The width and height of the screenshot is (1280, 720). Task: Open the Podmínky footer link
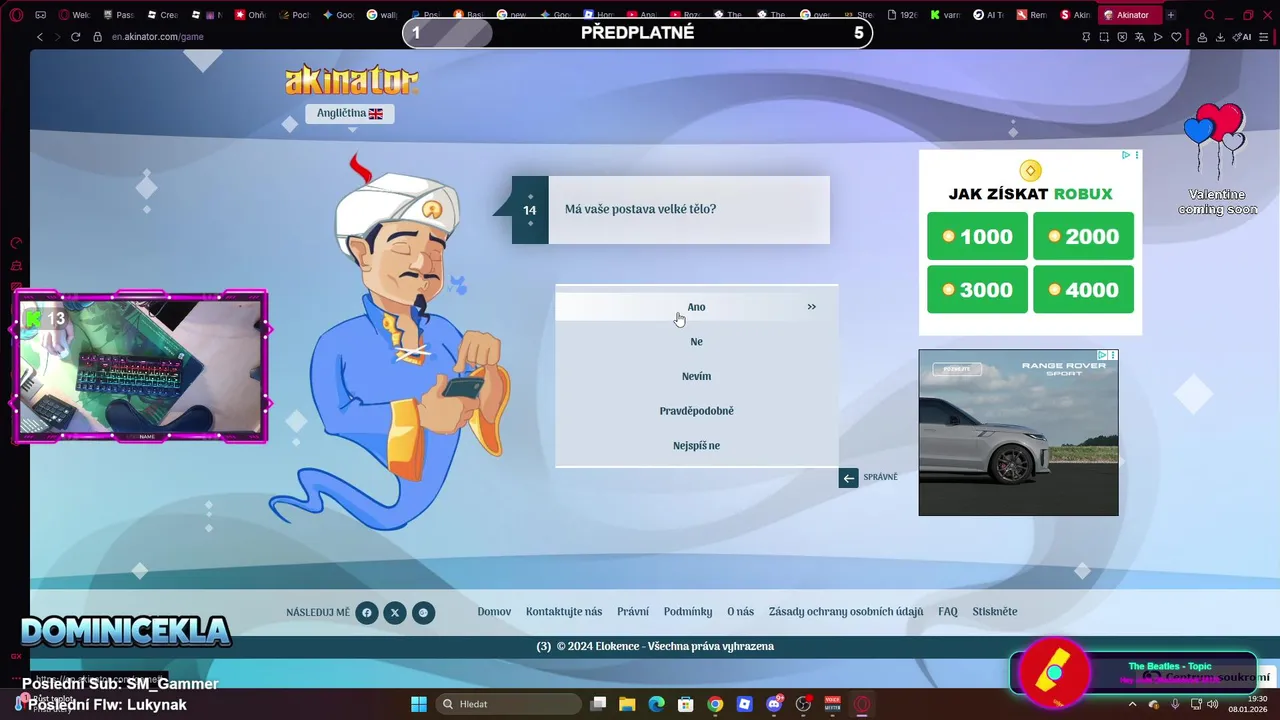pyautogui.click(x=688, y=612)
